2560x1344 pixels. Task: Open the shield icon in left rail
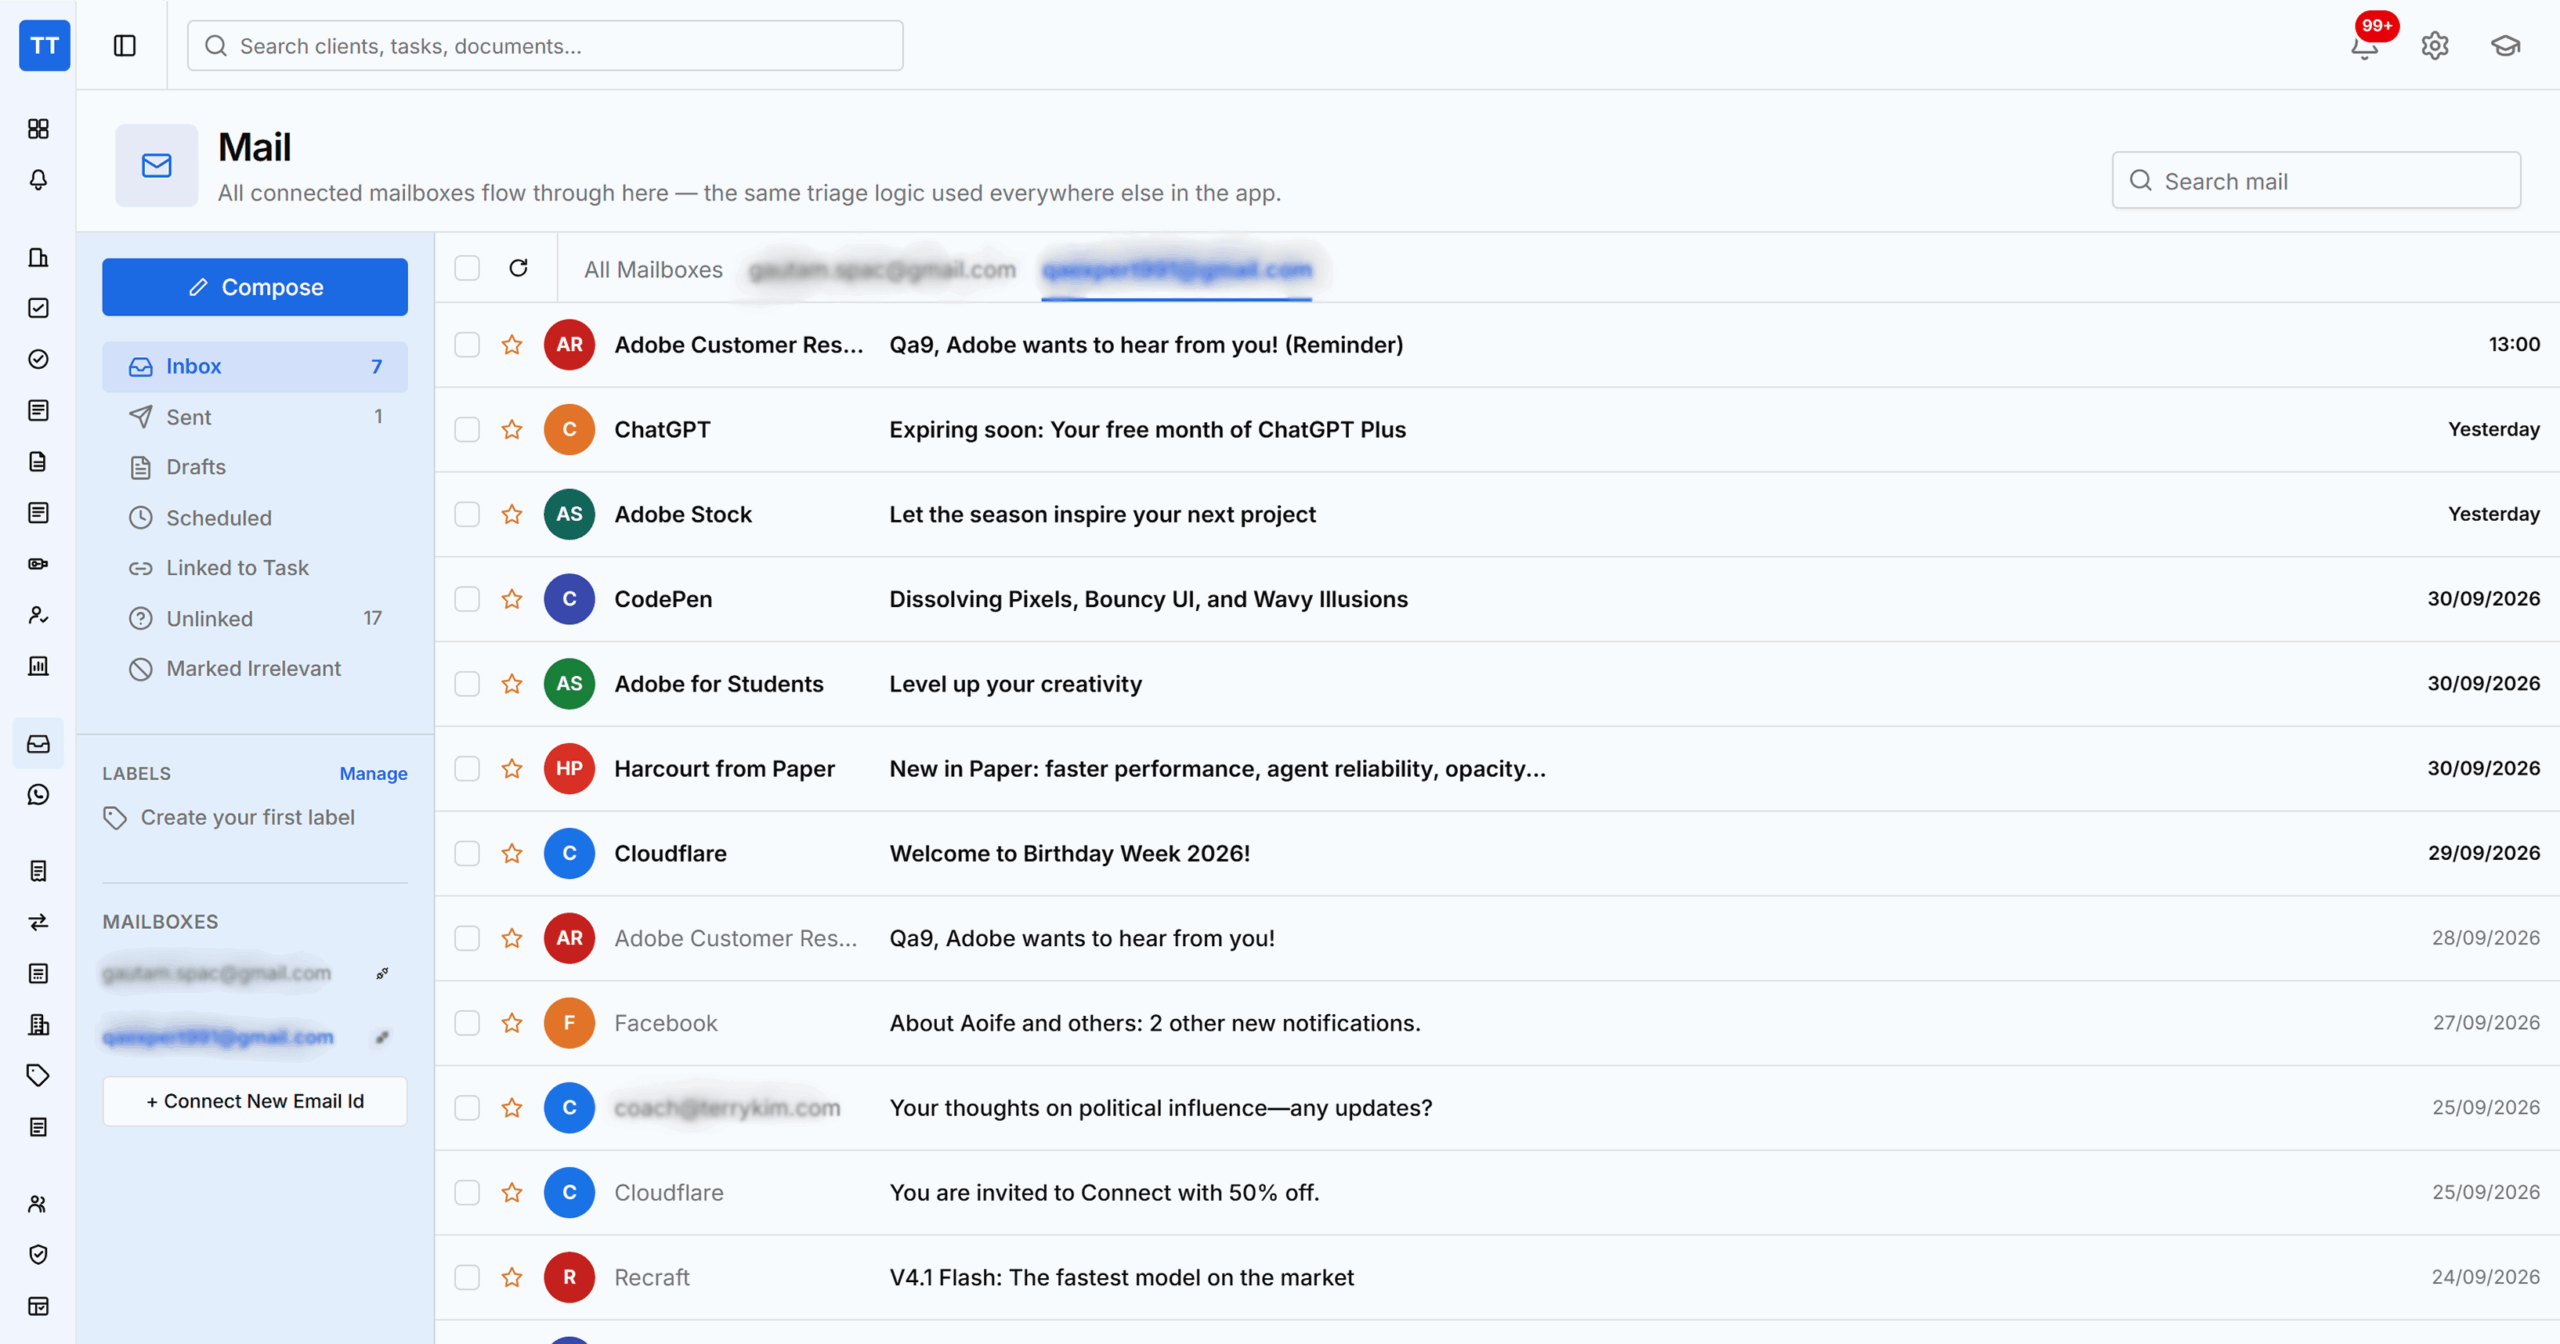(x=38, y=1255)
